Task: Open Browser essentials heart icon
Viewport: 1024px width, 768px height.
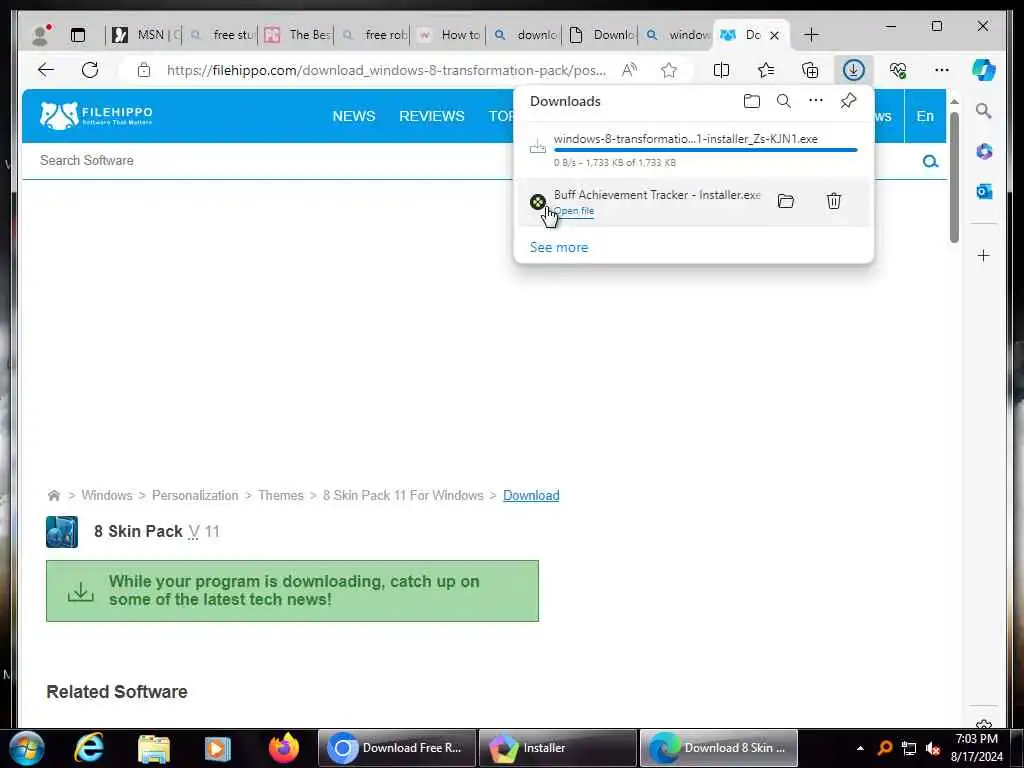Action: 898,70
